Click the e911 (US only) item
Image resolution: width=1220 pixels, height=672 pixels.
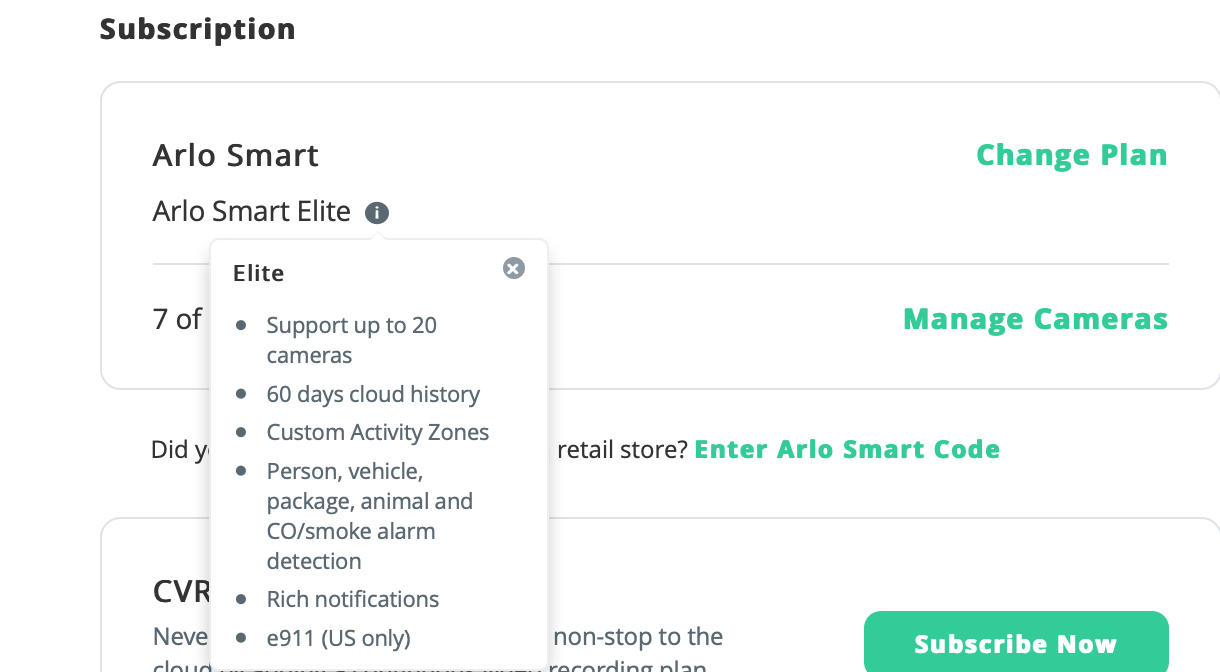pos(338,637)
